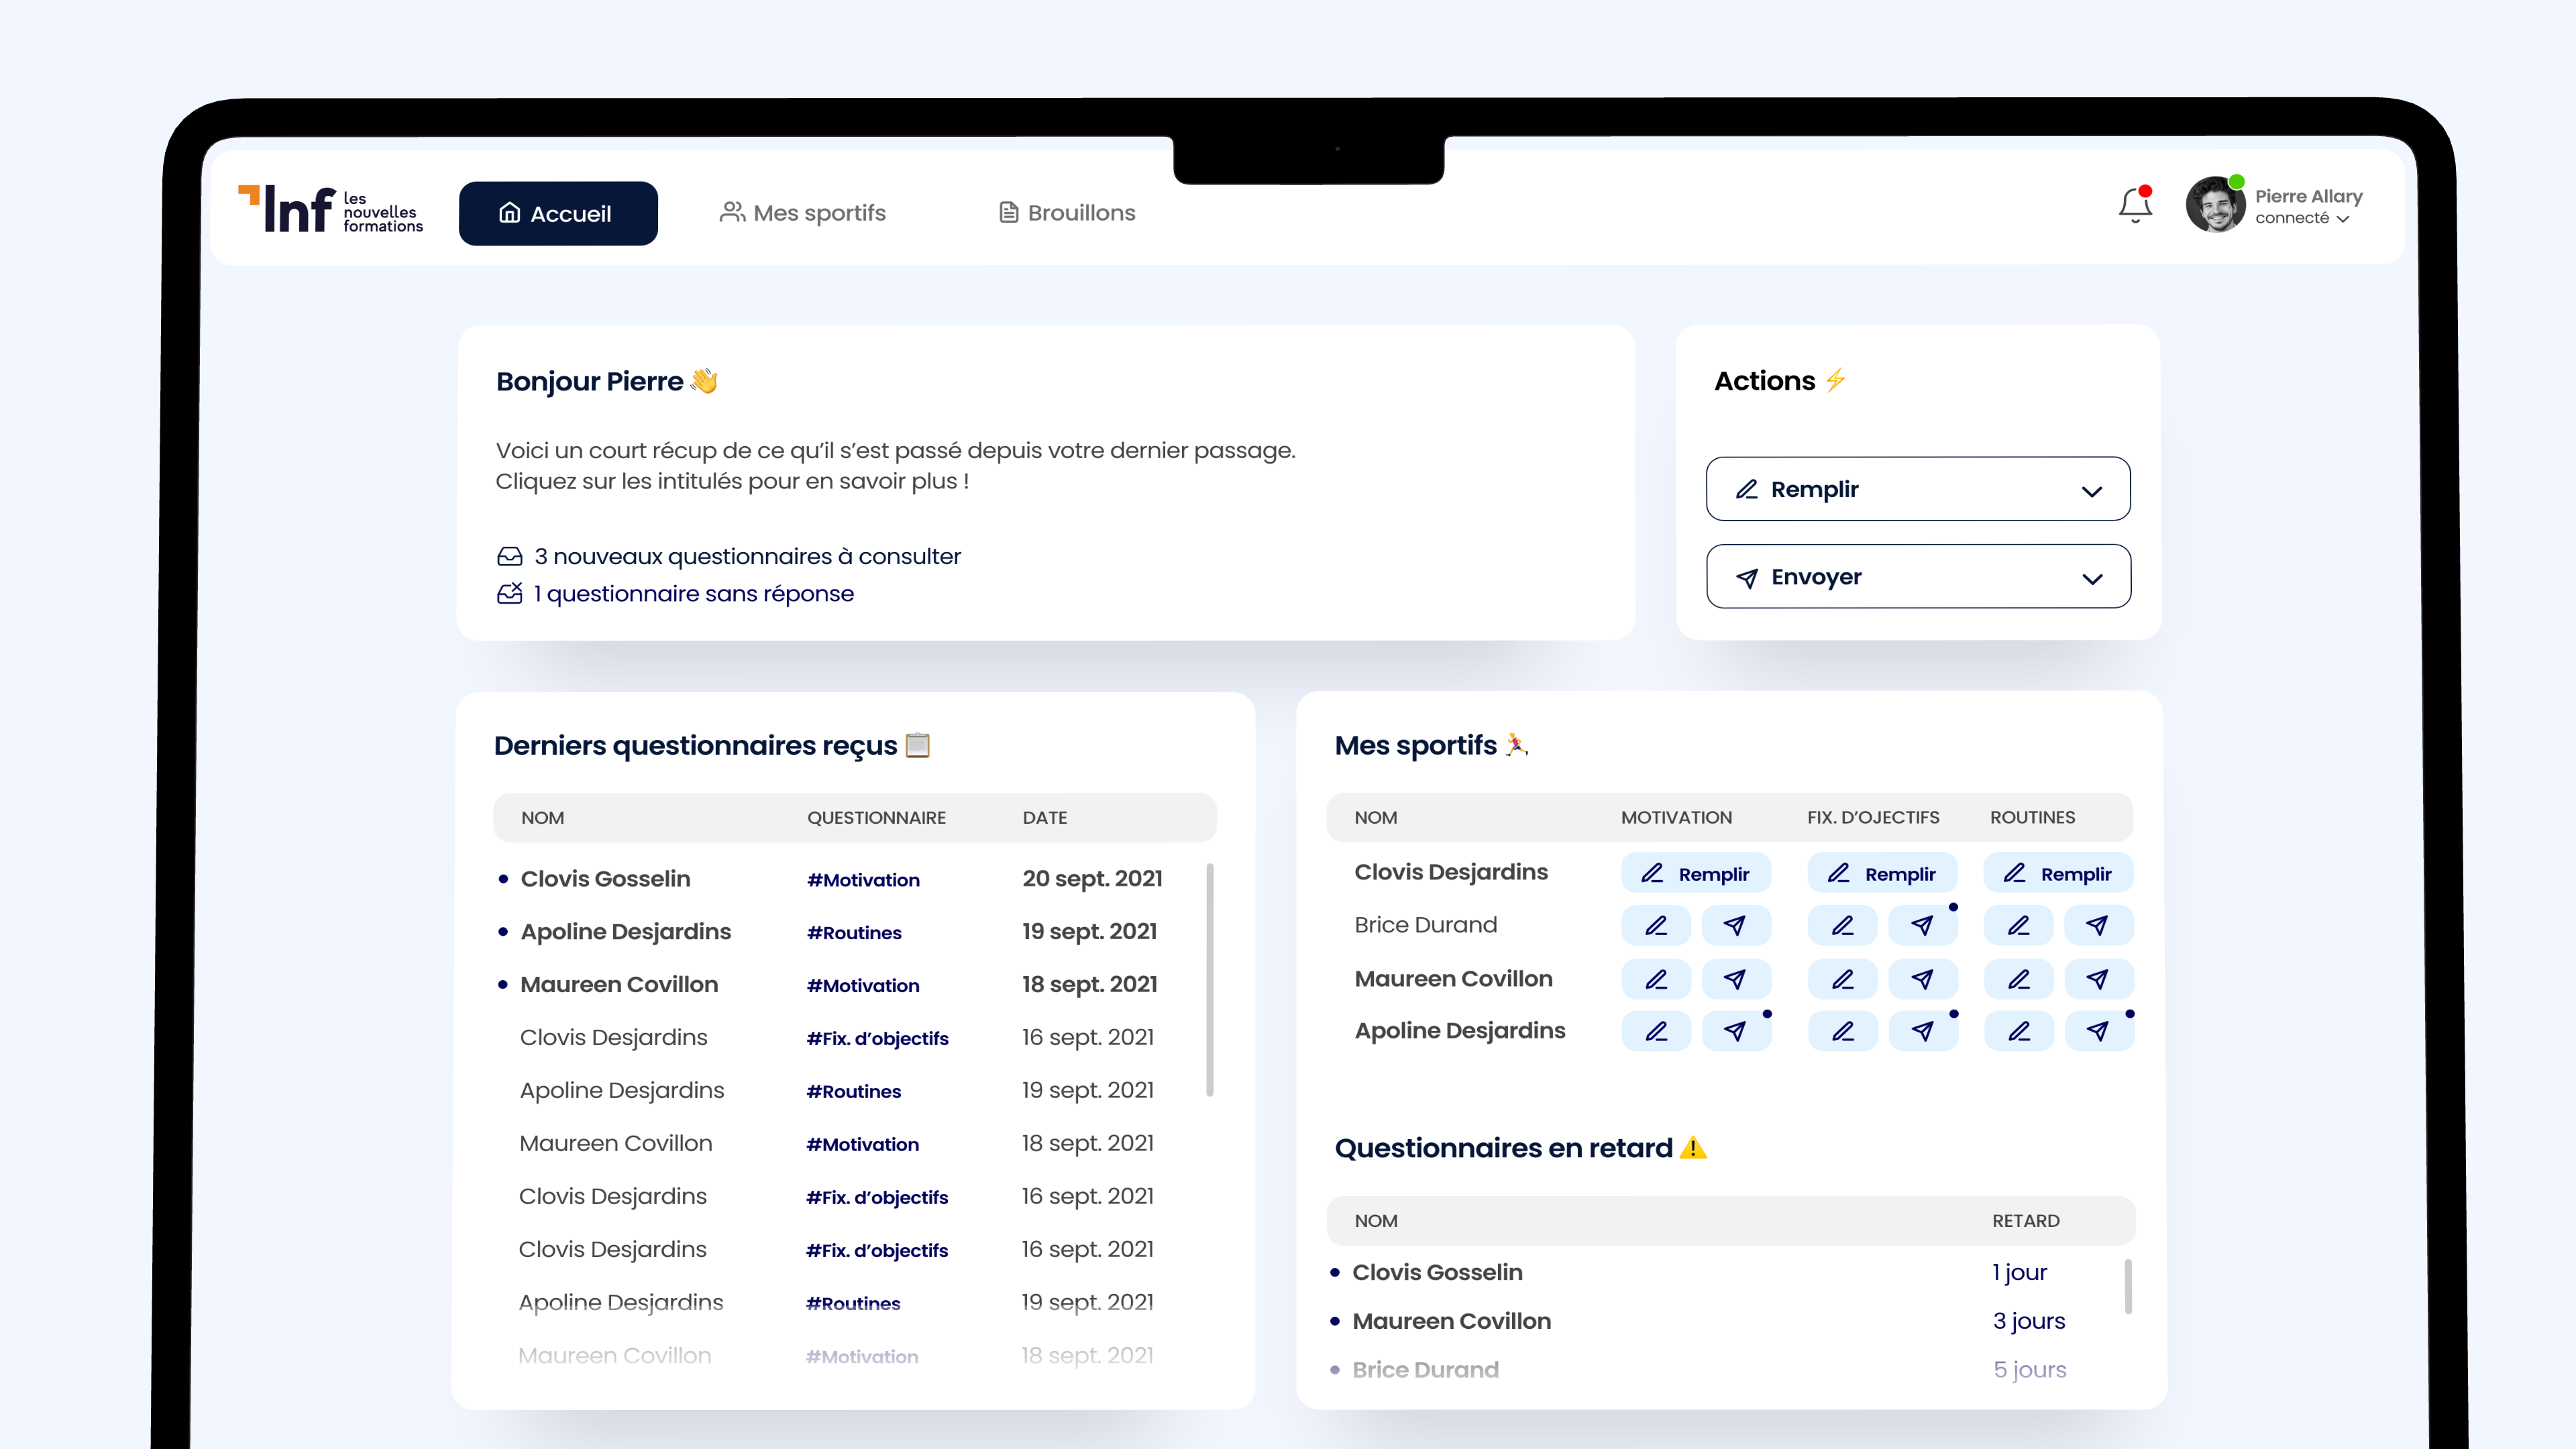
Task: Click Maureen Covillon's Routines send icon
Action: (2099, 979)
